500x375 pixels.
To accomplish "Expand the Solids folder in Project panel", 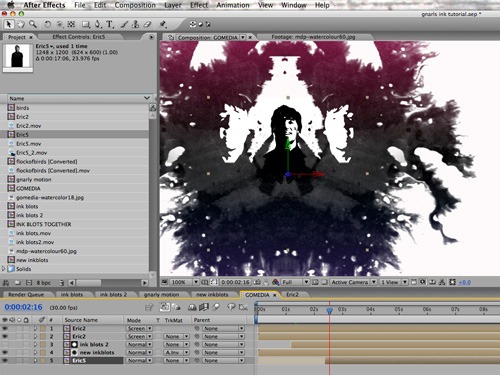I will [3, 269].
